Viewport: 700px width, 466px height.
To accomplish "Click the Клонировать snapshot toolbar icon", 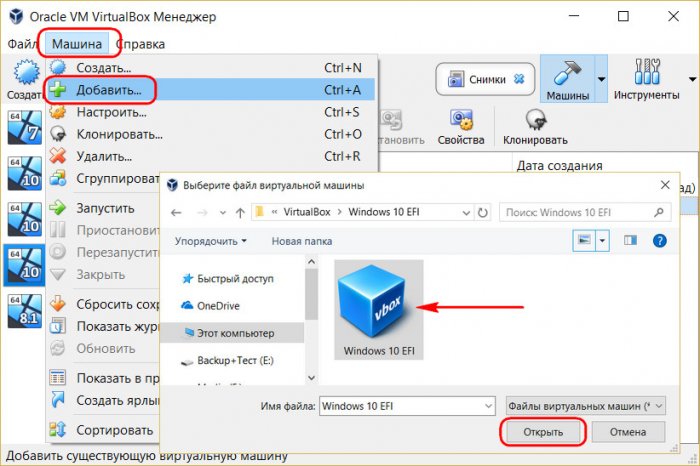I will pos(535,127).
